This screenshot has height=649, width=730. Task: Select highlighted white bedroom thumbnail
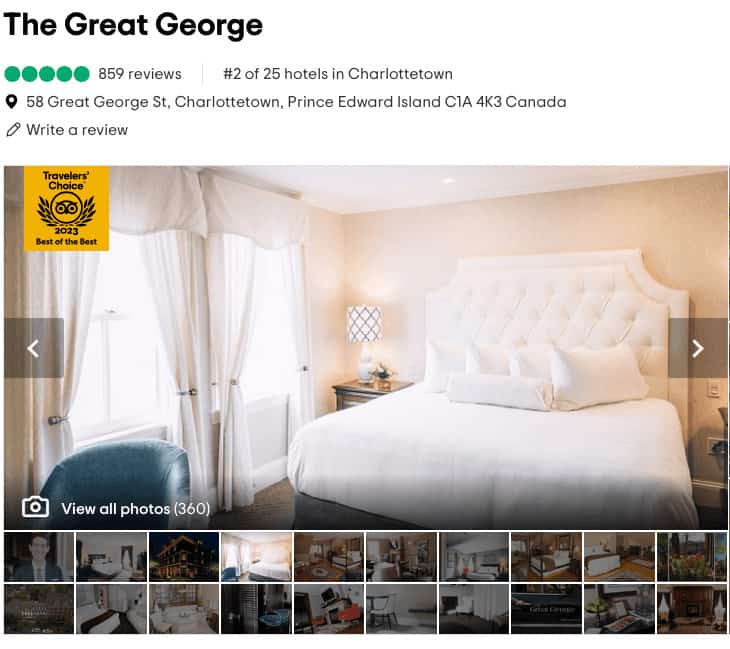click(257, 557)
